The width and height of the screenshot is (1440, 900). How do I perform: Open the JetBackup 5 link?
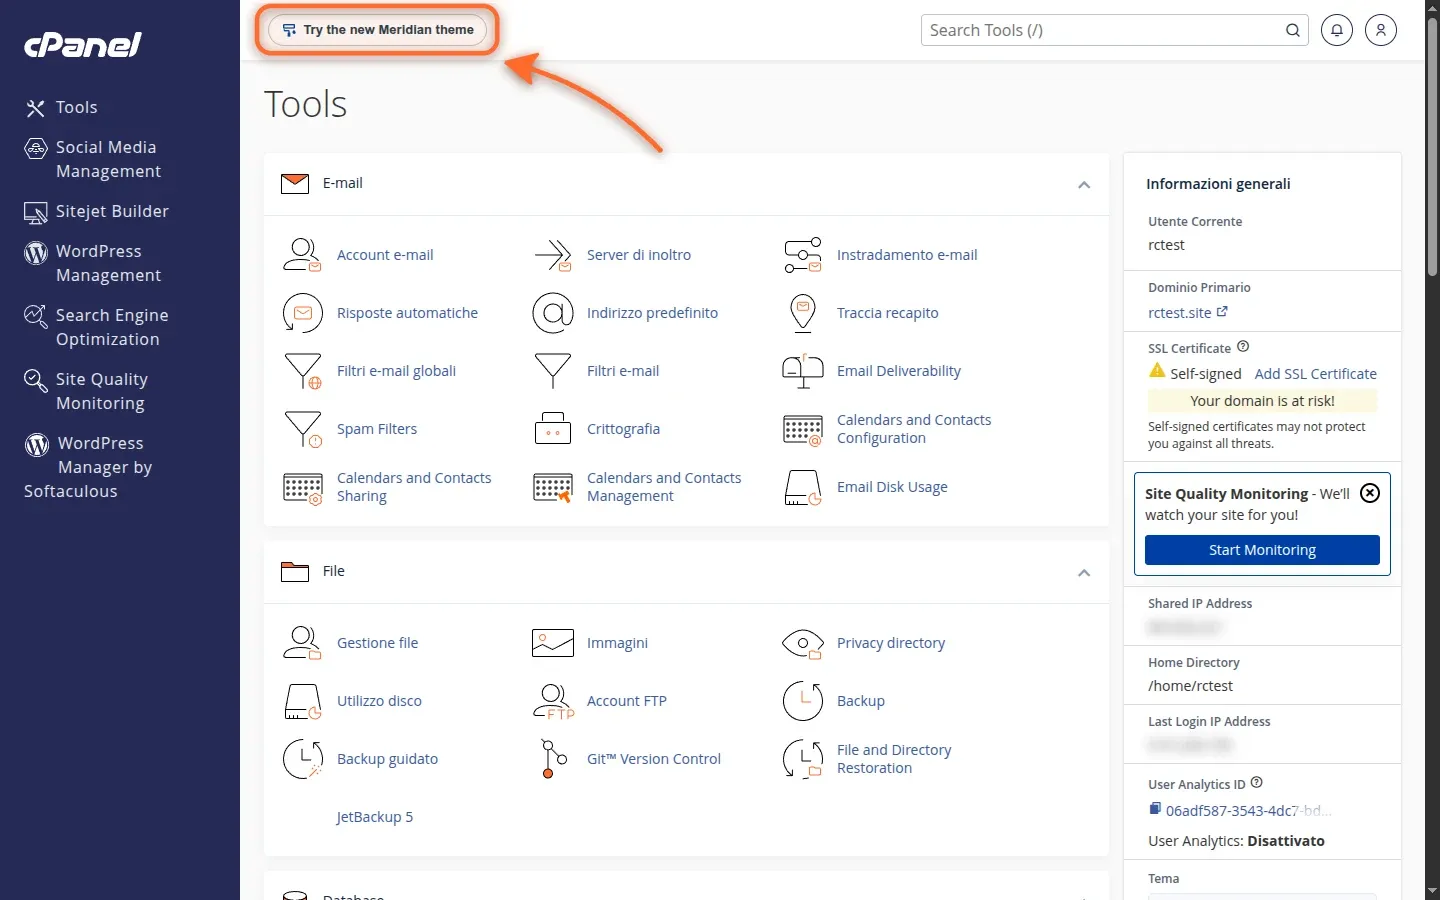point(375,817)
